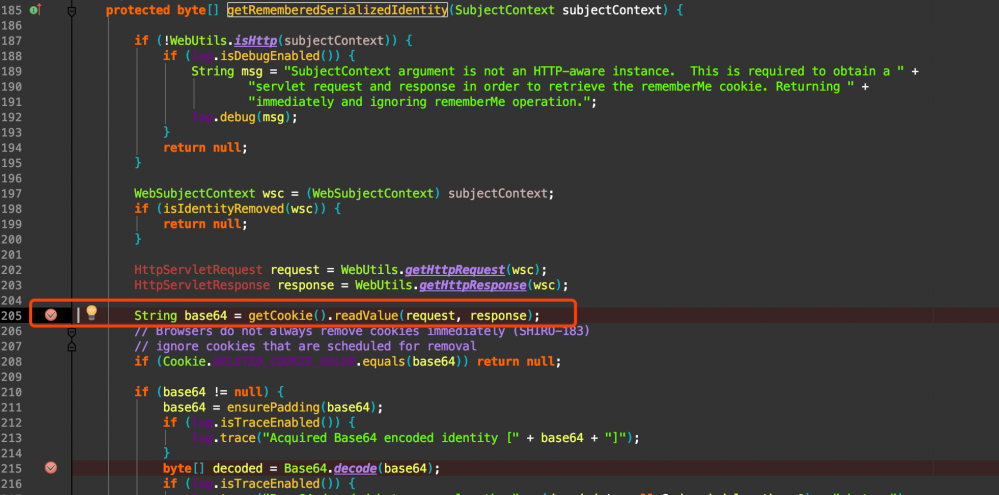The width and height of the screenshot is (999, 495).
Task: Click the HttpServletResponse type on line 203
Action: point(201,285)
